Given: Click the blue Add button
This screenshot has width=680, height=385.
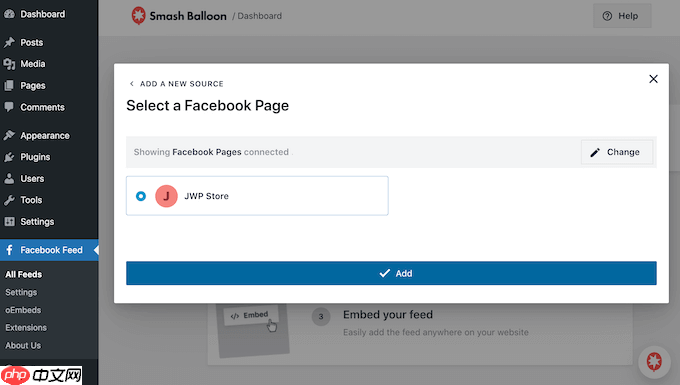Looking at the screenshot, I should click(x=391, y=273).
